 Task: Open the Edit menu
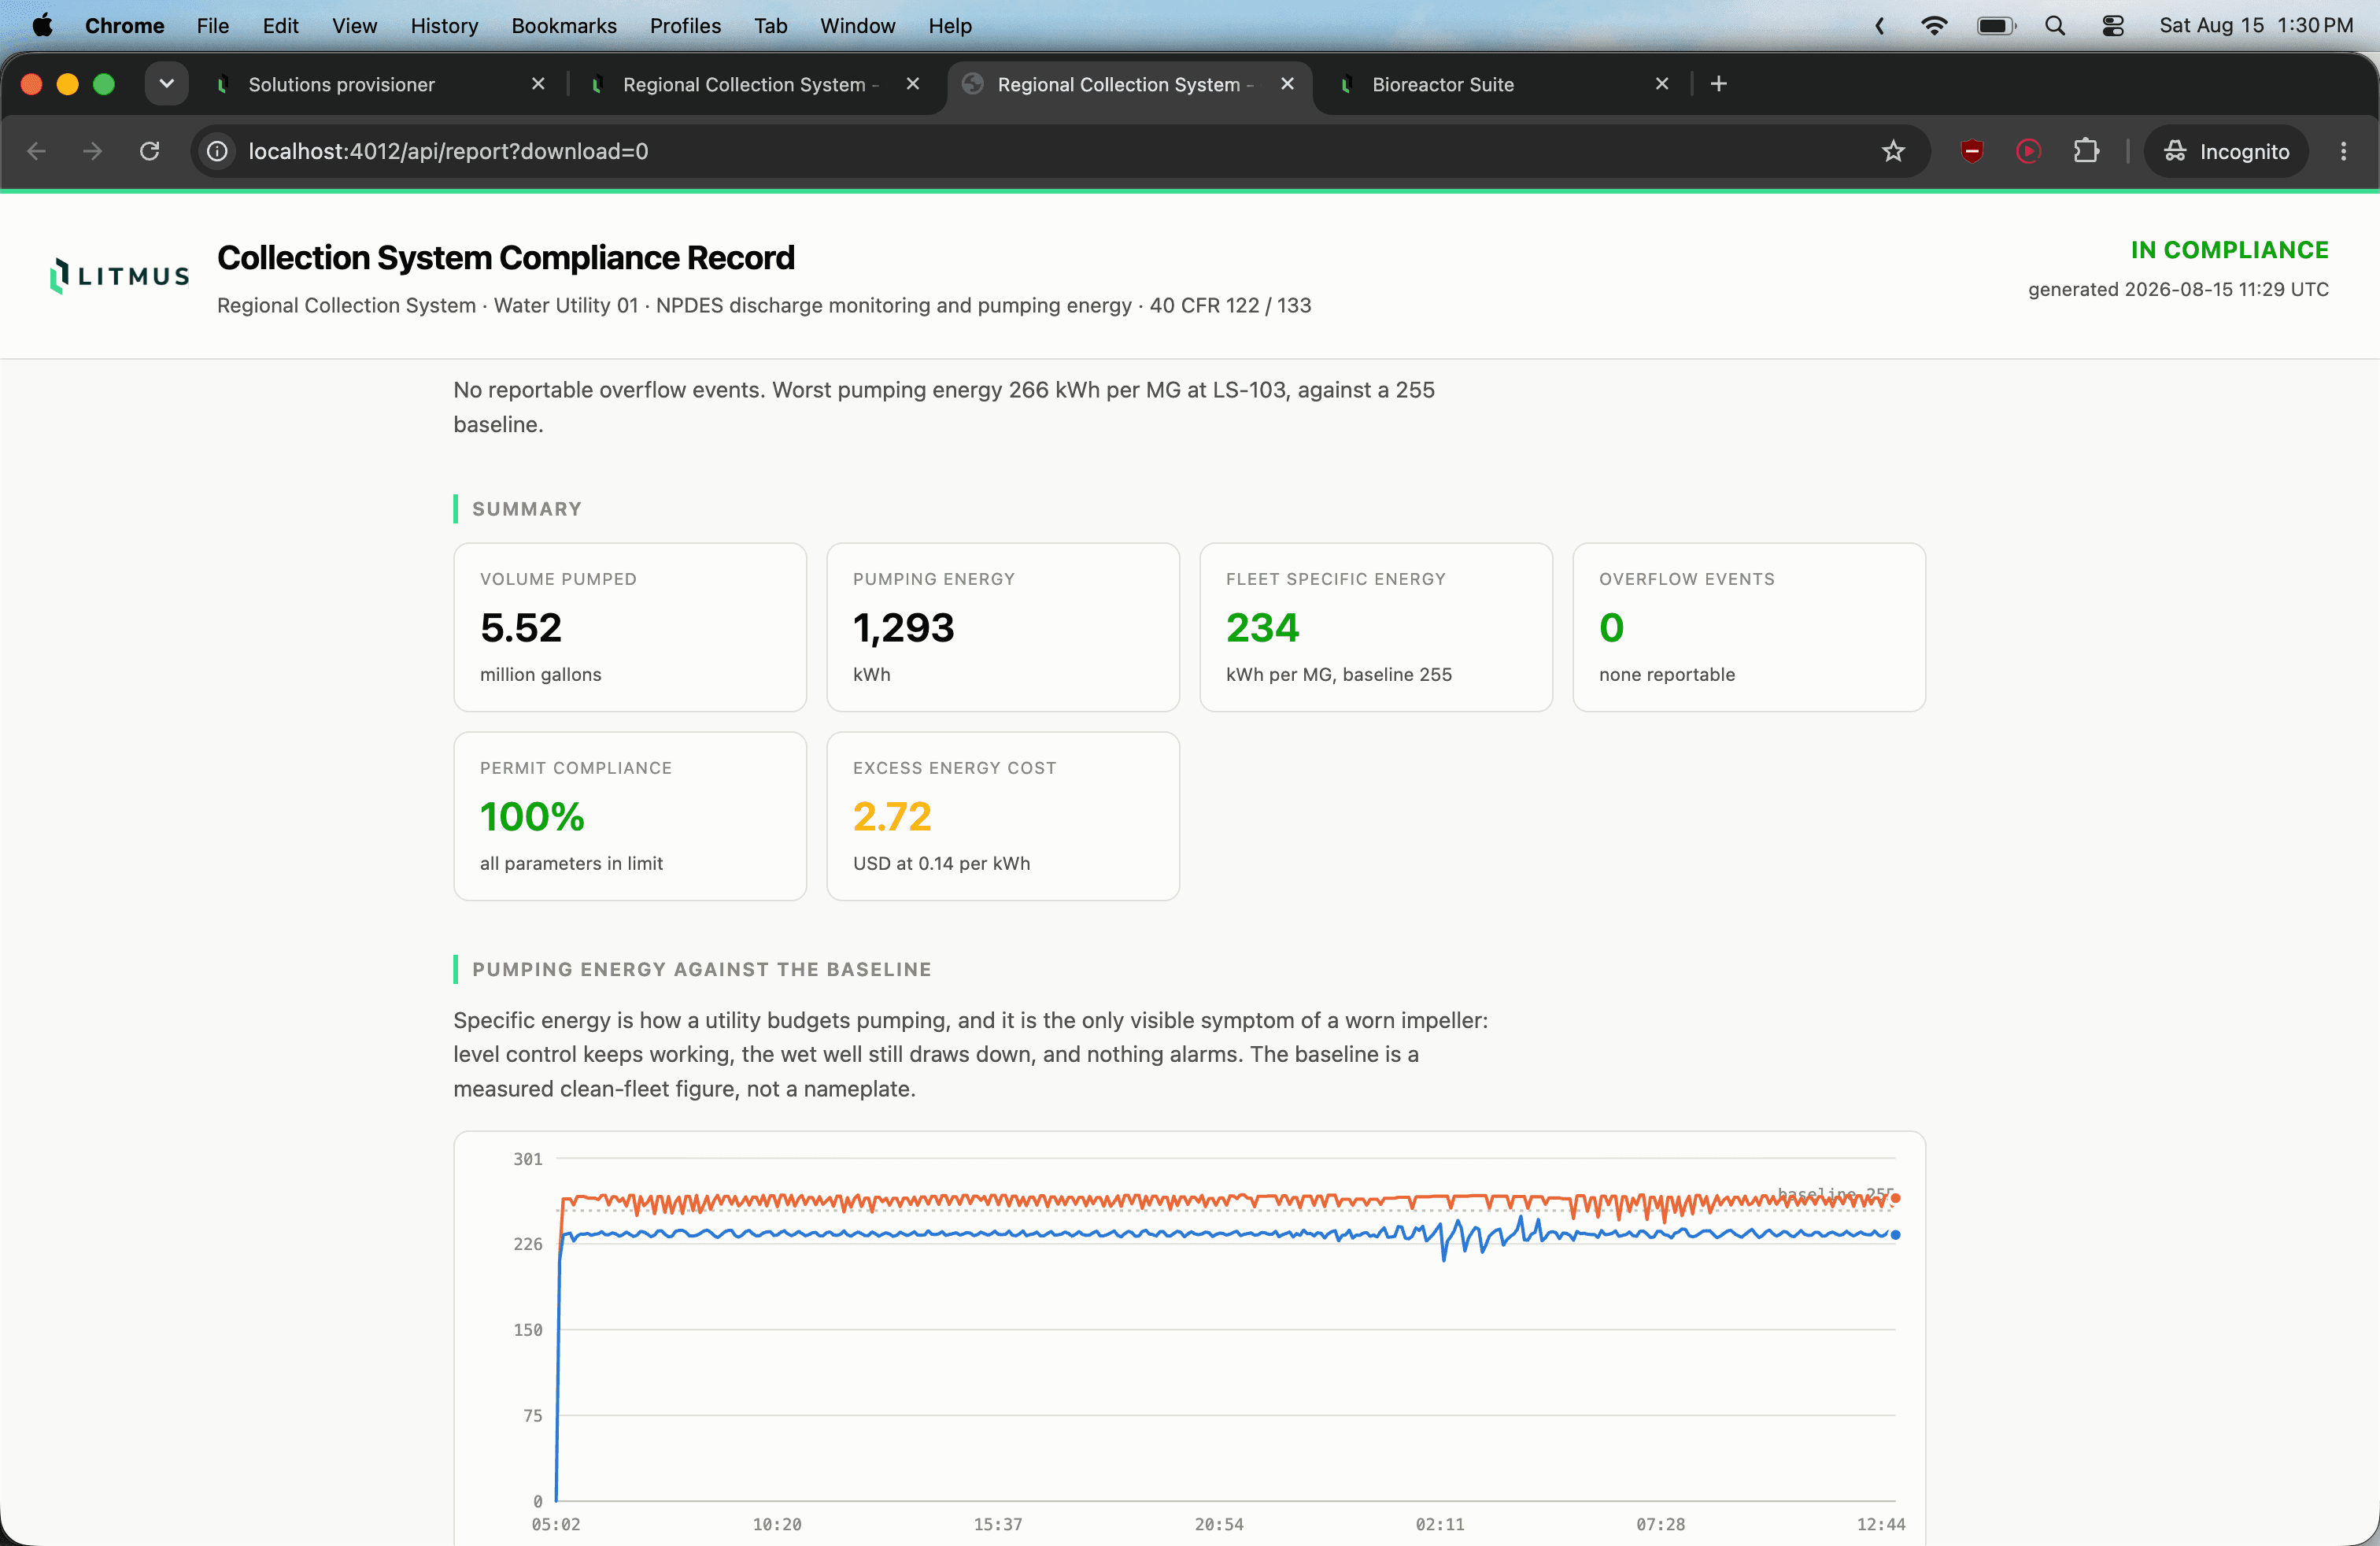point(280,25)
